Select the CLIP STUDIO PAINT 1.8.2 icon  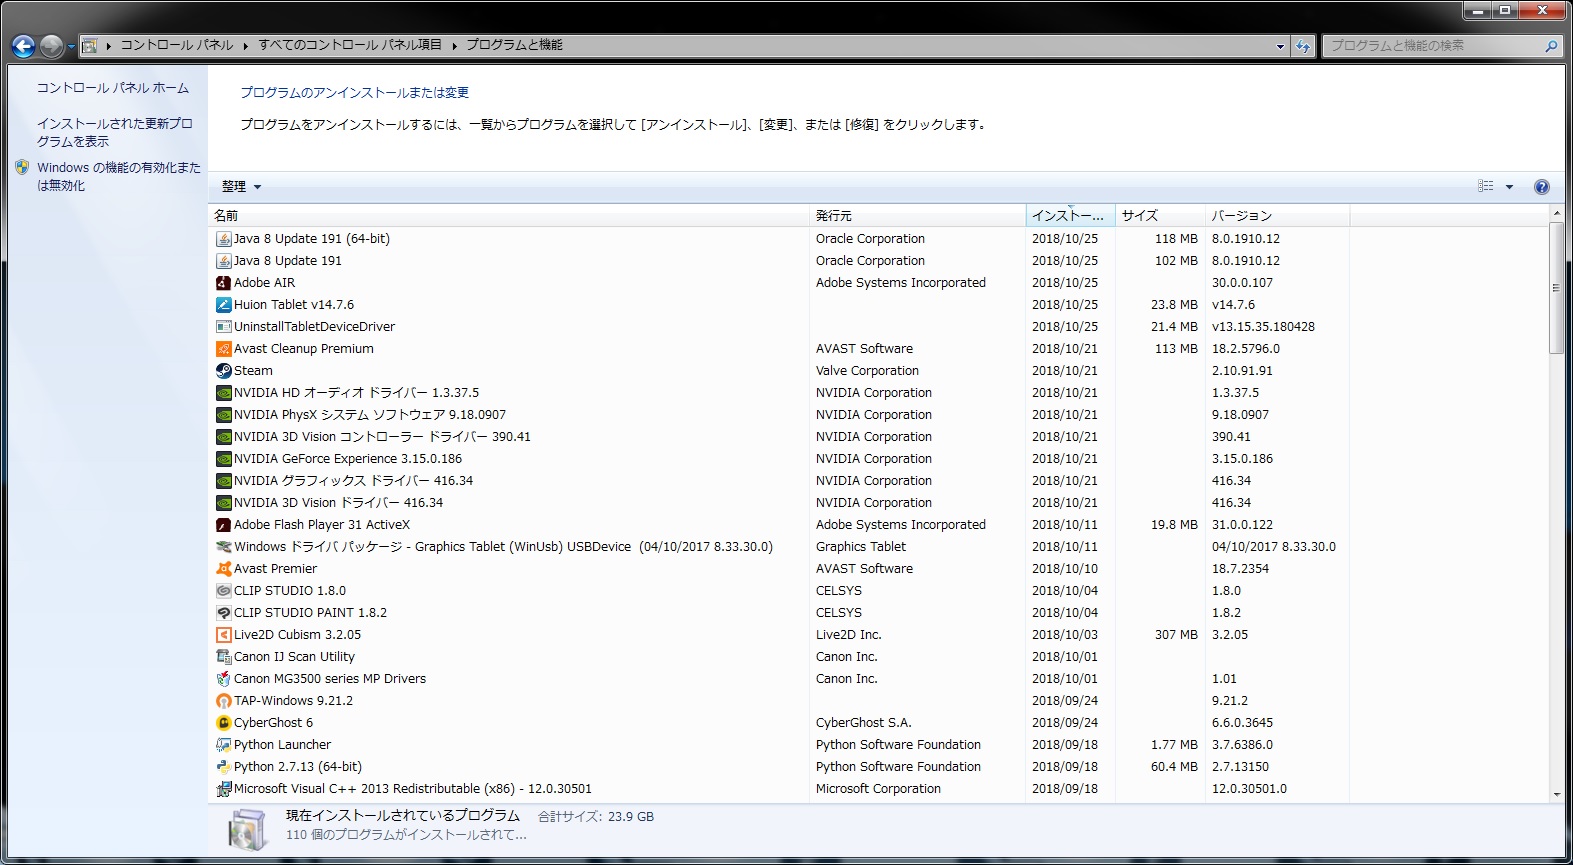coord(224,613)
